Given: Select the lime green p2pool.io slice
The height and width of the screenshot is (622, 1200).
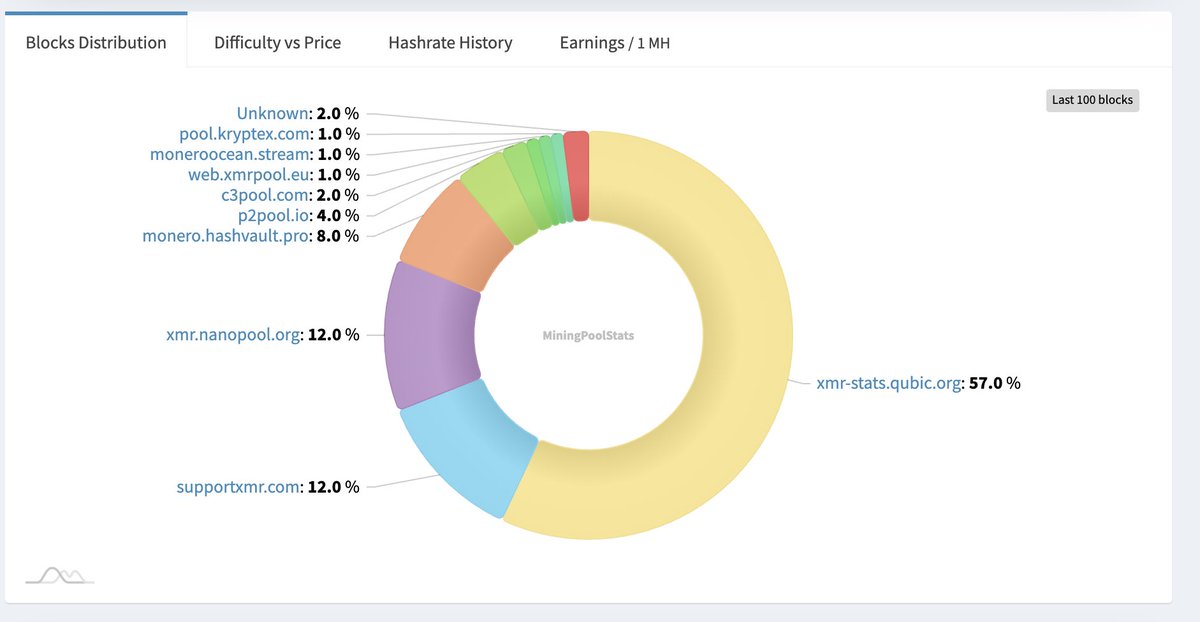Looking at the screenshot, I should click(500, 197).
